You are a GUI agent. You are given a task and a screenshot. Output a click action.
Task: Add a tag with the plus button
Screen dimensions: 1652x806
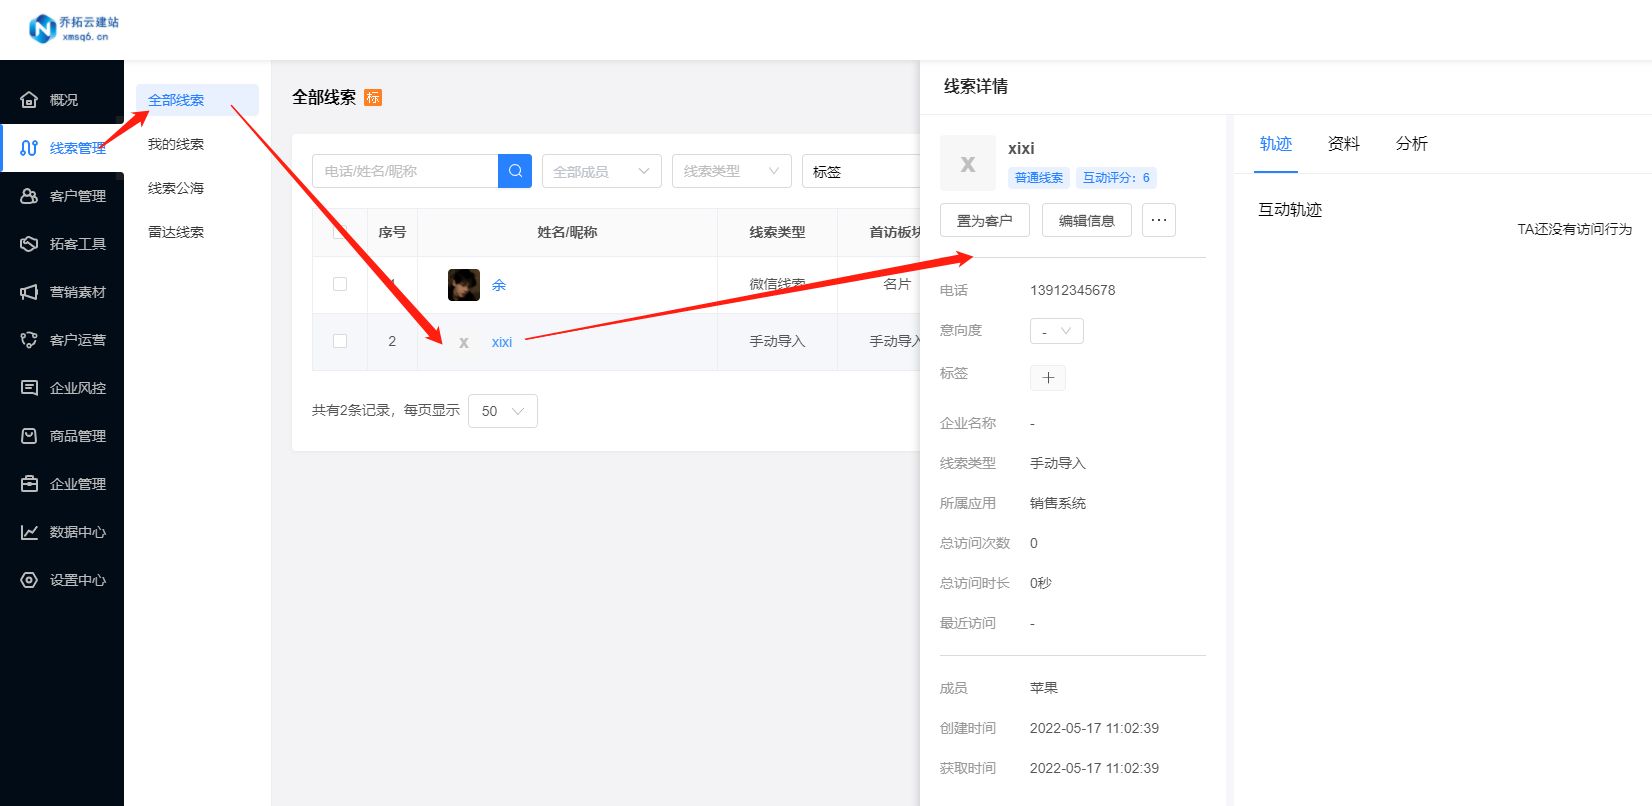click(1048, 377)
